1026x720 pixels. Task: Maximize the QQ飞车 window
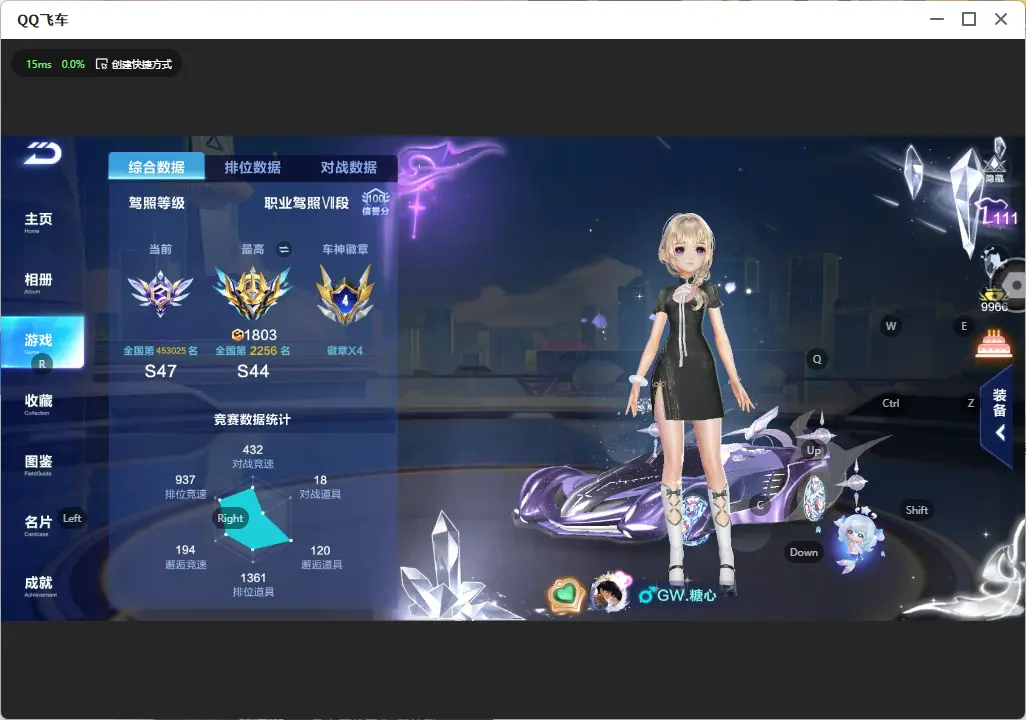click(x=969, y=20)
